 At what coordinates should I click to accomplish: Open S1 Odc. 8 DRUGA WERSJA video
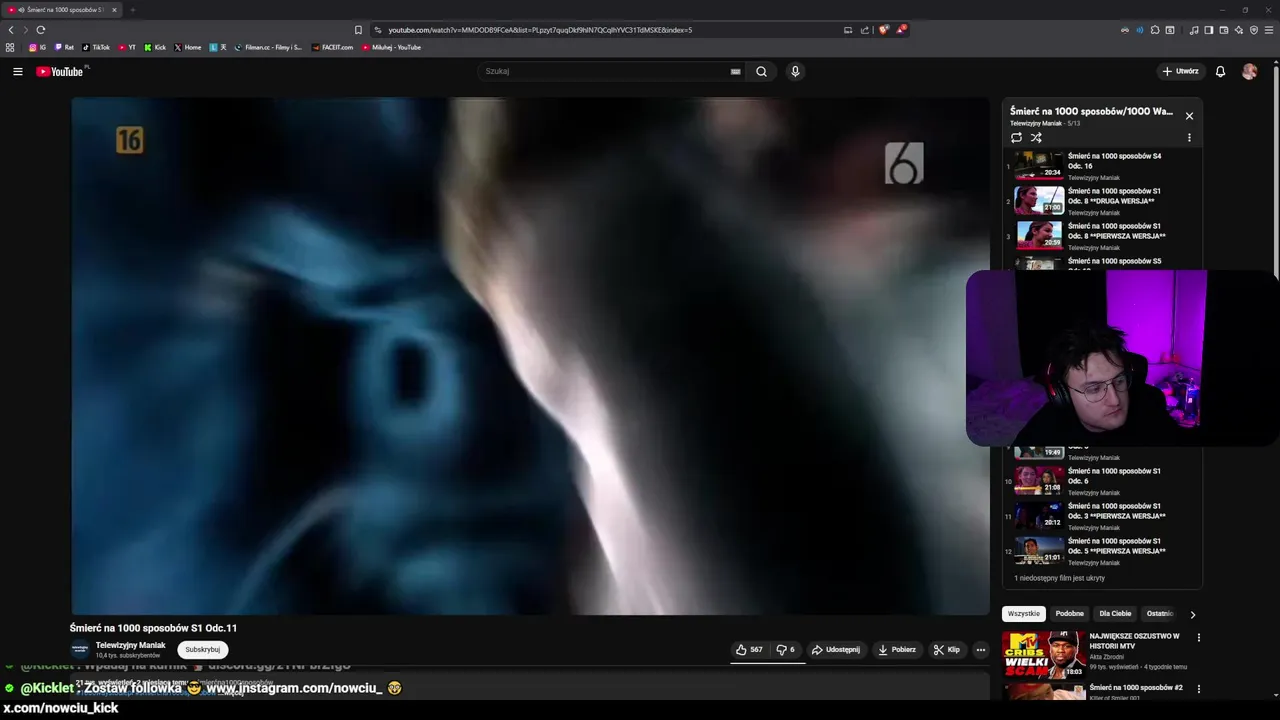1102,200
